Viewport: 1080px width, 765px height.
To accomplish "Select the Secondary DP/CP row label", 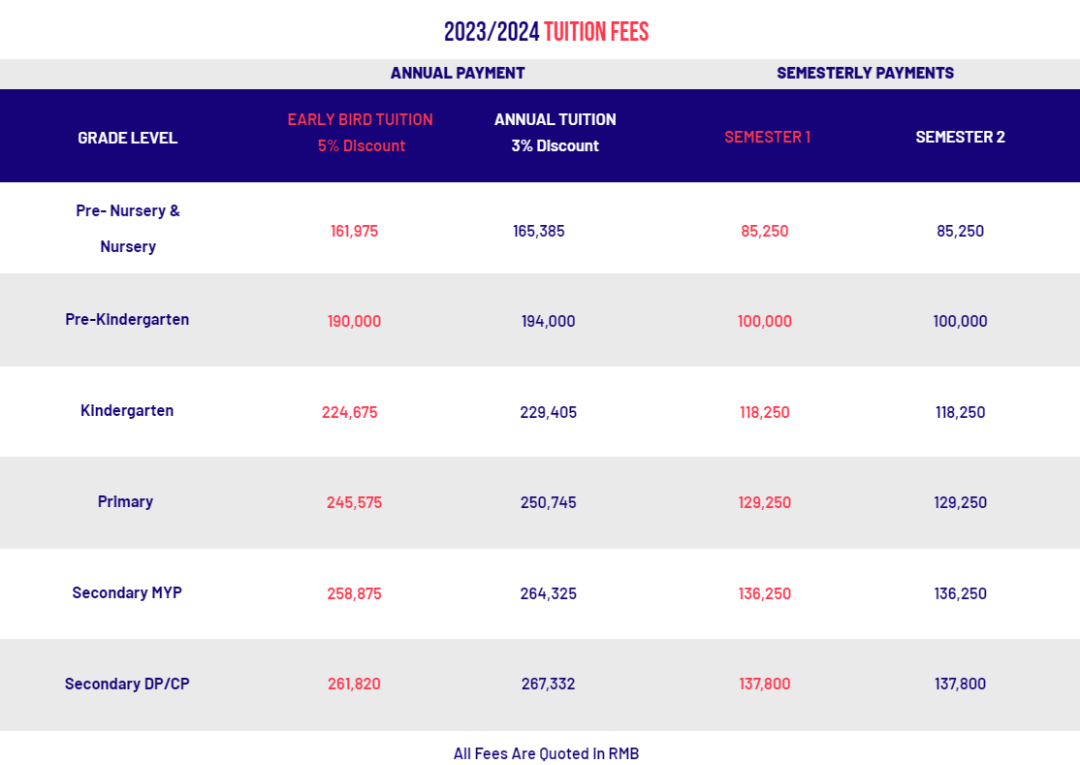I will click(x=127, y=684).
